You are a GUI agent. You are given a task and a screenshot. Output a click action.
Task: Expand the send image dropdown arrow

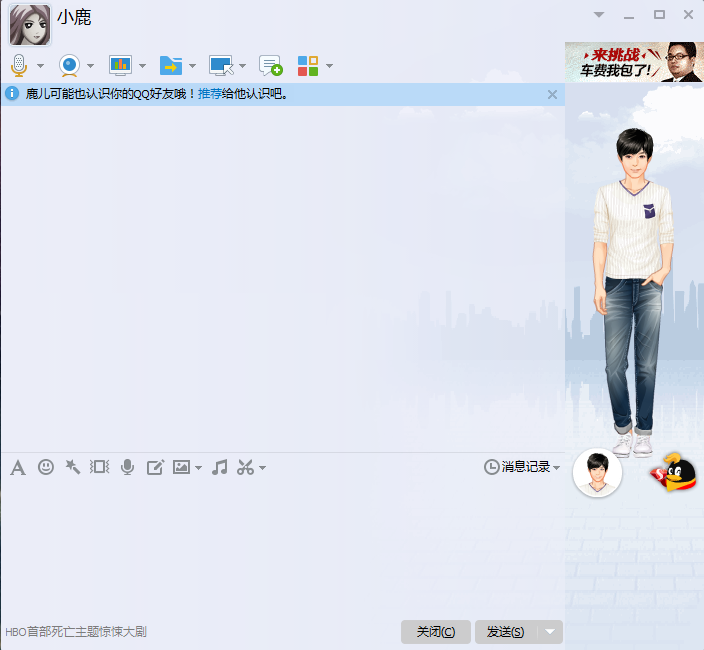[198, 468]
